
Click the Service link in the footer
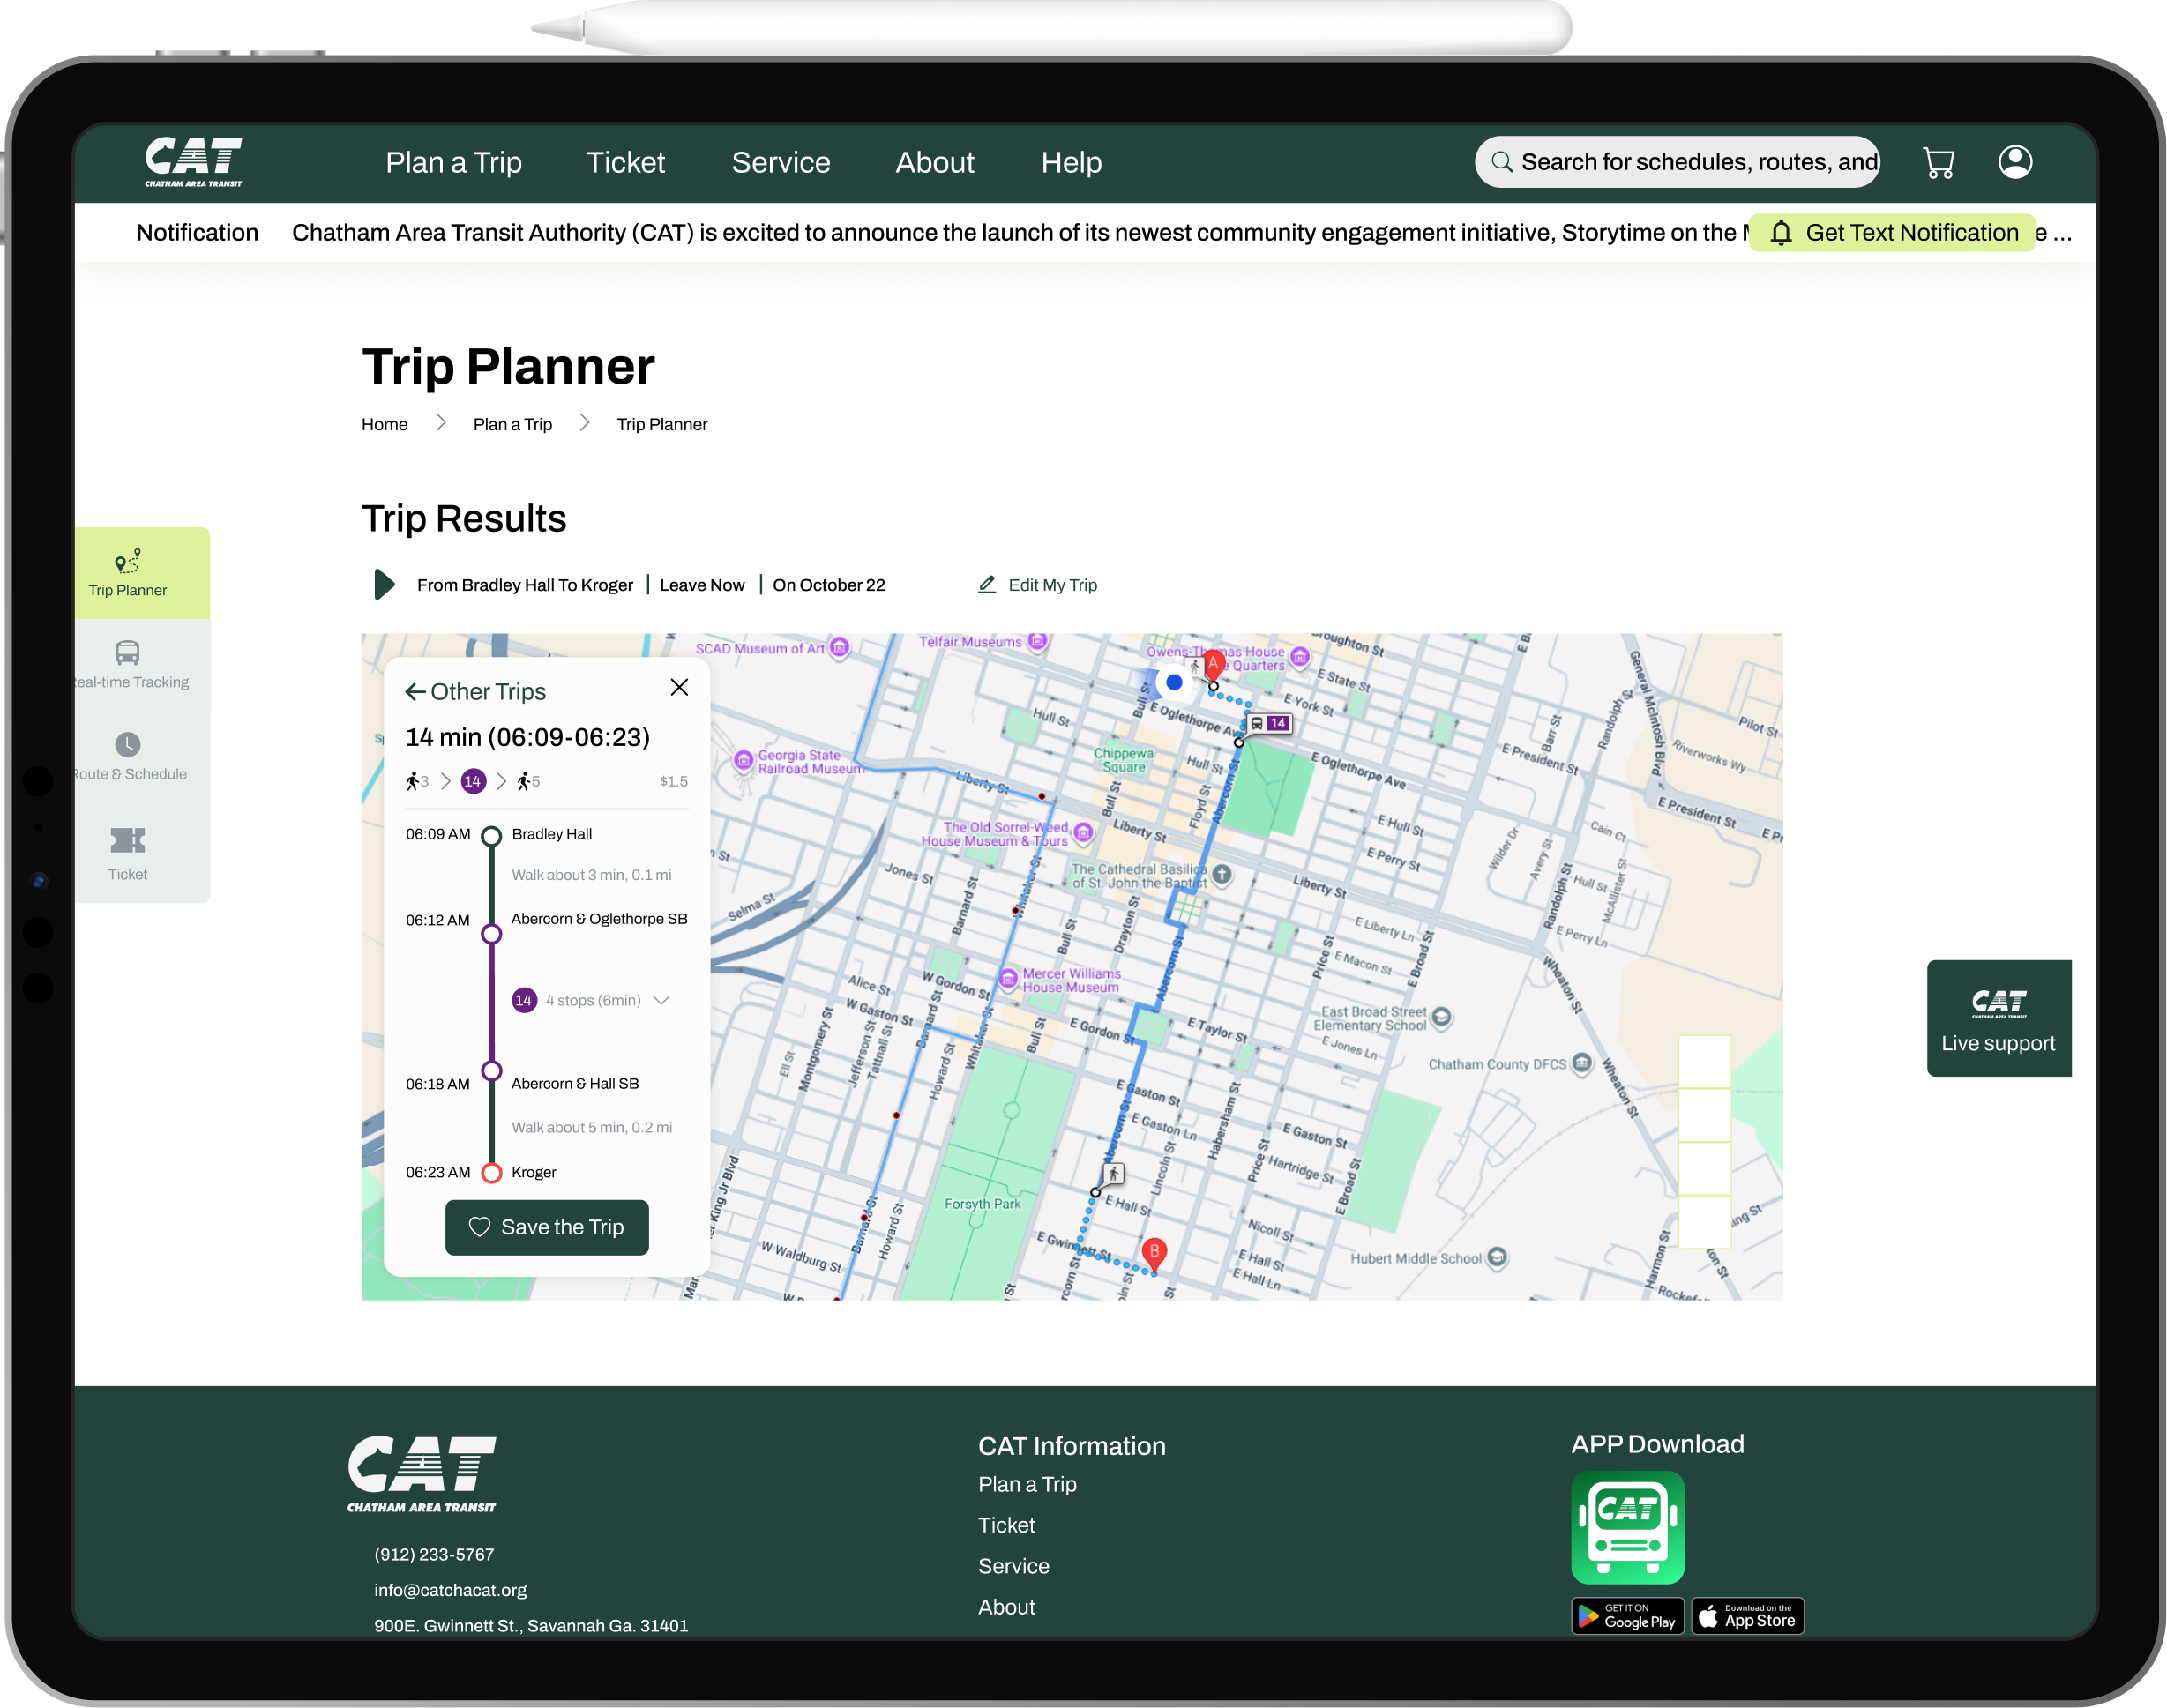tap(1013, 1566)
